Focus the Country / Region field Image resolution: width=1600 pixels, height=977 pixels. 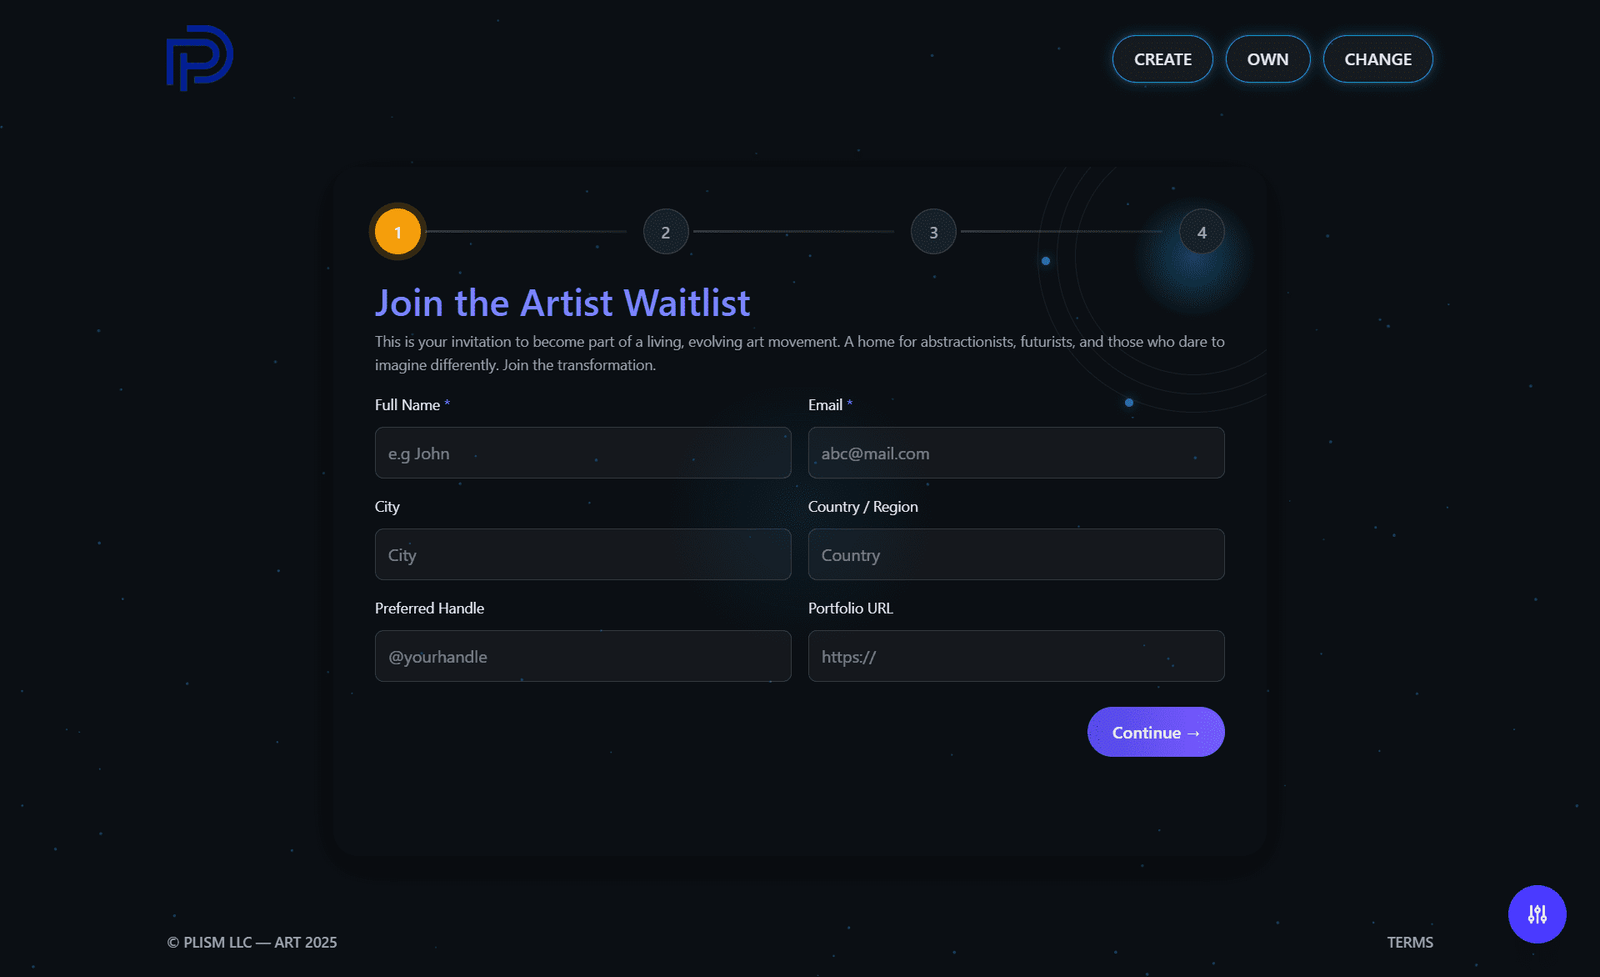(x=1016, y=555)
